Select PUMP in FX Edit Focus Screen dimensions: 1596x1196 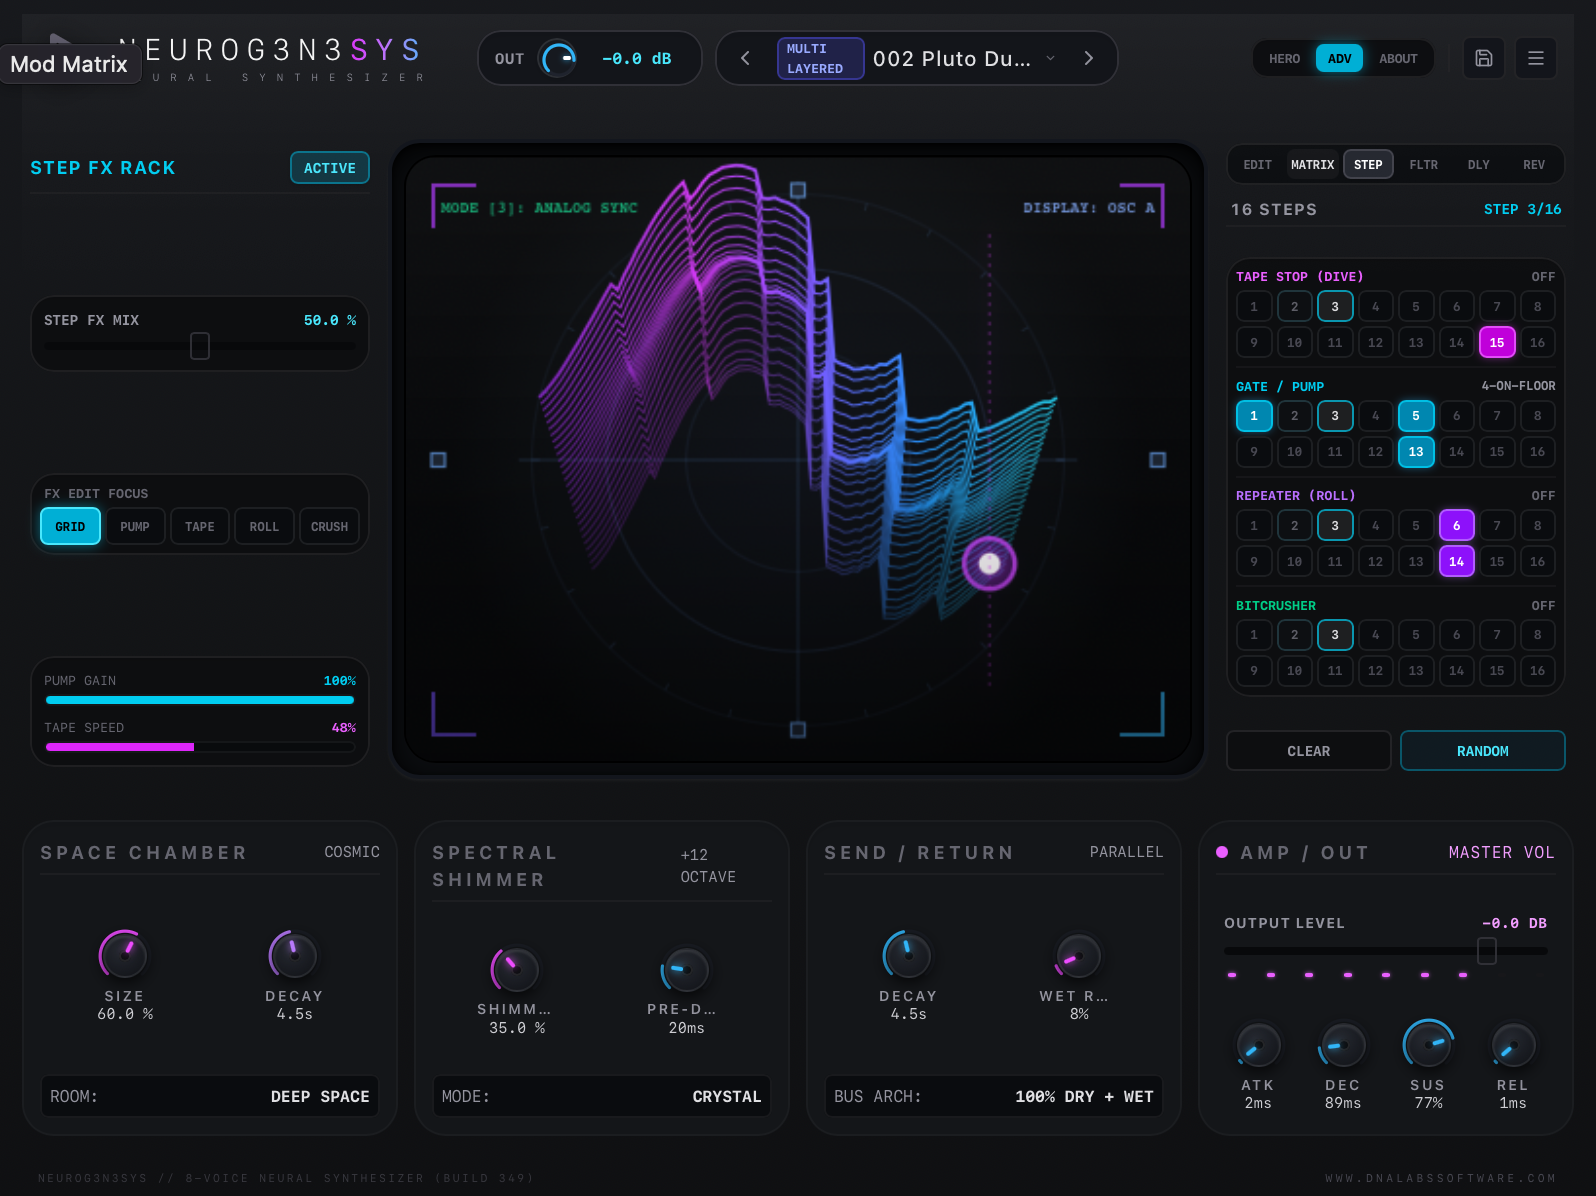135,526
